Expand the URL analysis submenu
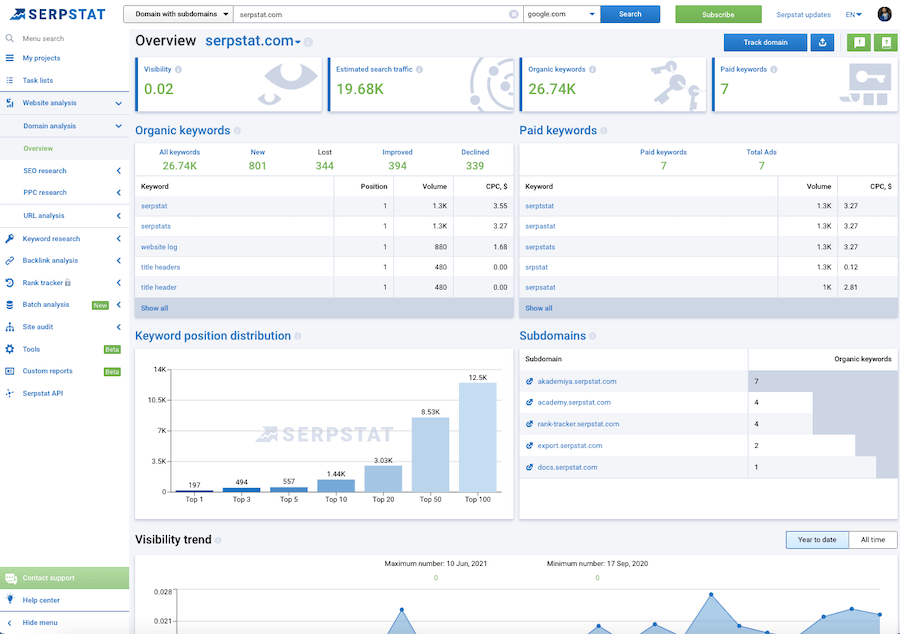Image resolution: width=900 pixels, height=634 pixels. pos(118,216)
